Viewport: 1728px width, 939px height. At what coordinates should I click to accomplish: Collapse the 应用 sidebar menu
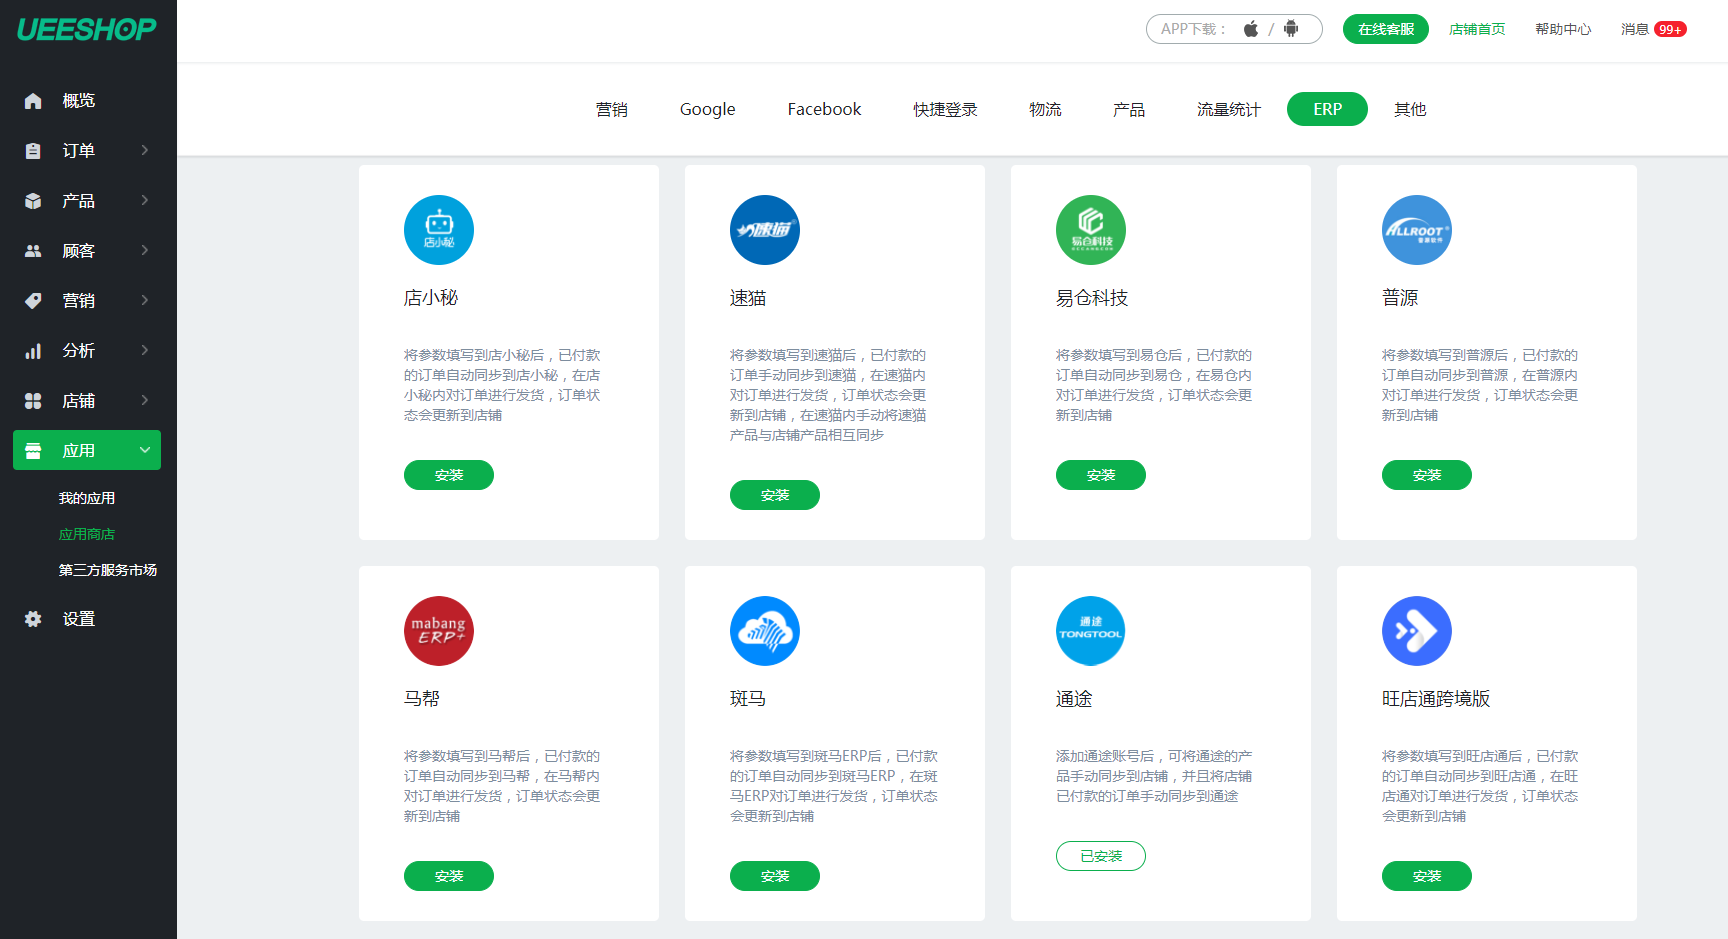point(86,450)
